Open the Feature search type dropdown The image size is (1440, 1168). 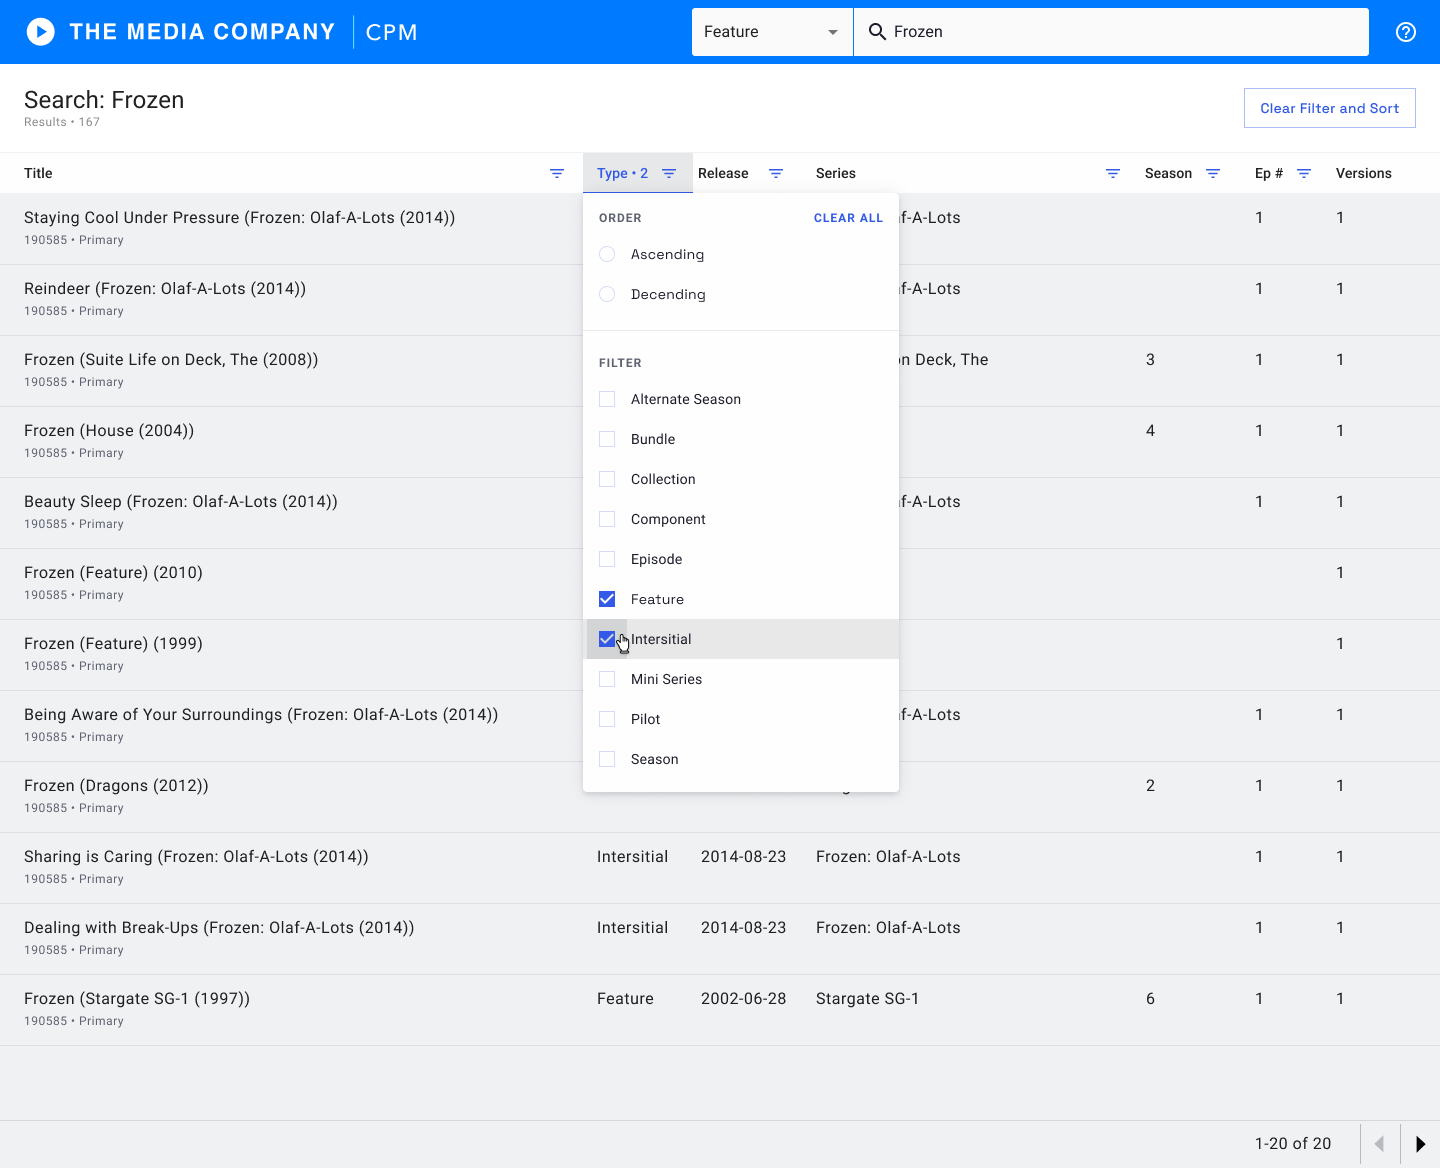772,32
